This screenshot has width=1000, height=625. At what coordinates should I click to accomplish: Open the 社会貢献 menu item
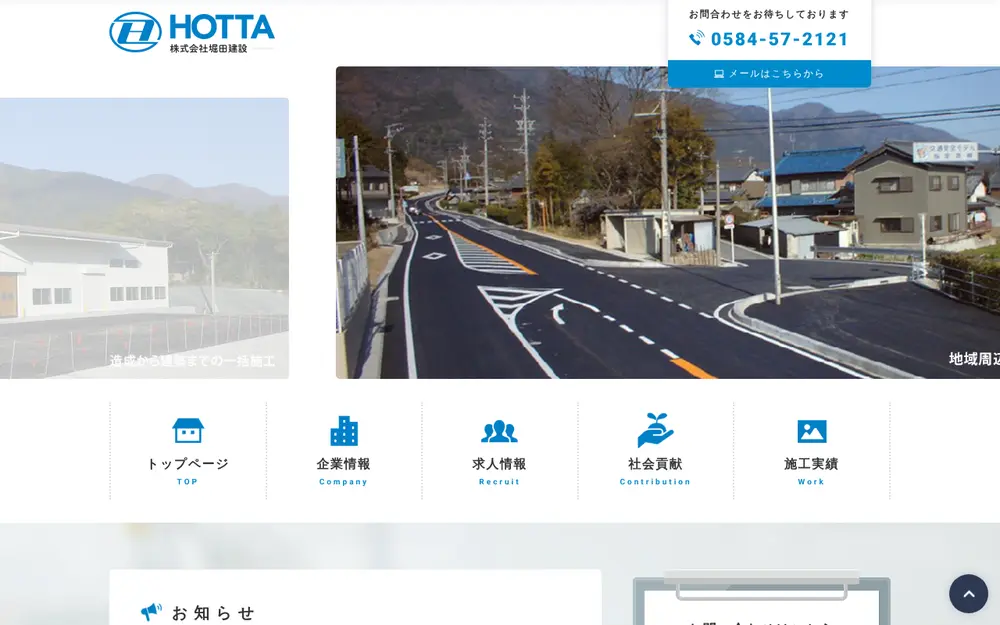pyautogui.click(x=656, y=451)
